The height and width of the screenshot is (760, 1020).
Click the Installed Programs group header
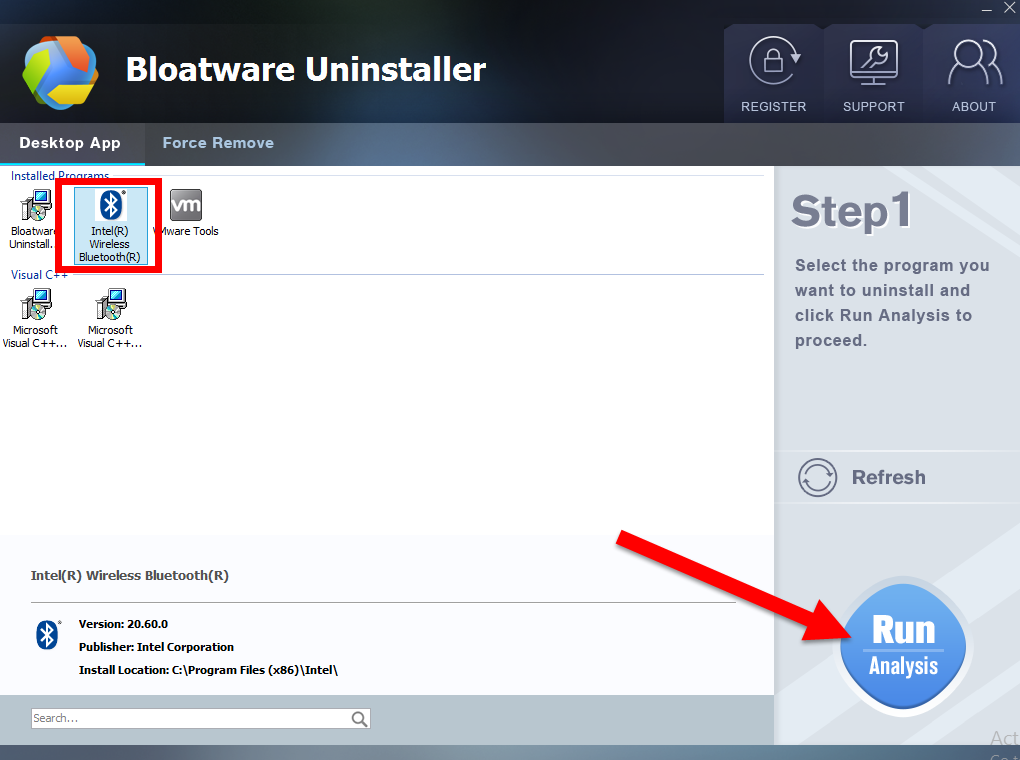click(60, 176)
